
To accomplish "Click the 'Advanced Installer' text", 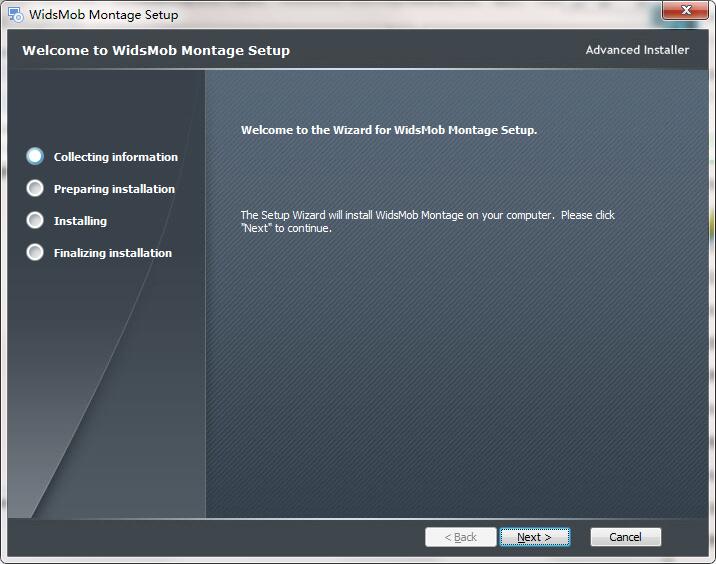I will tap(637, 50).
